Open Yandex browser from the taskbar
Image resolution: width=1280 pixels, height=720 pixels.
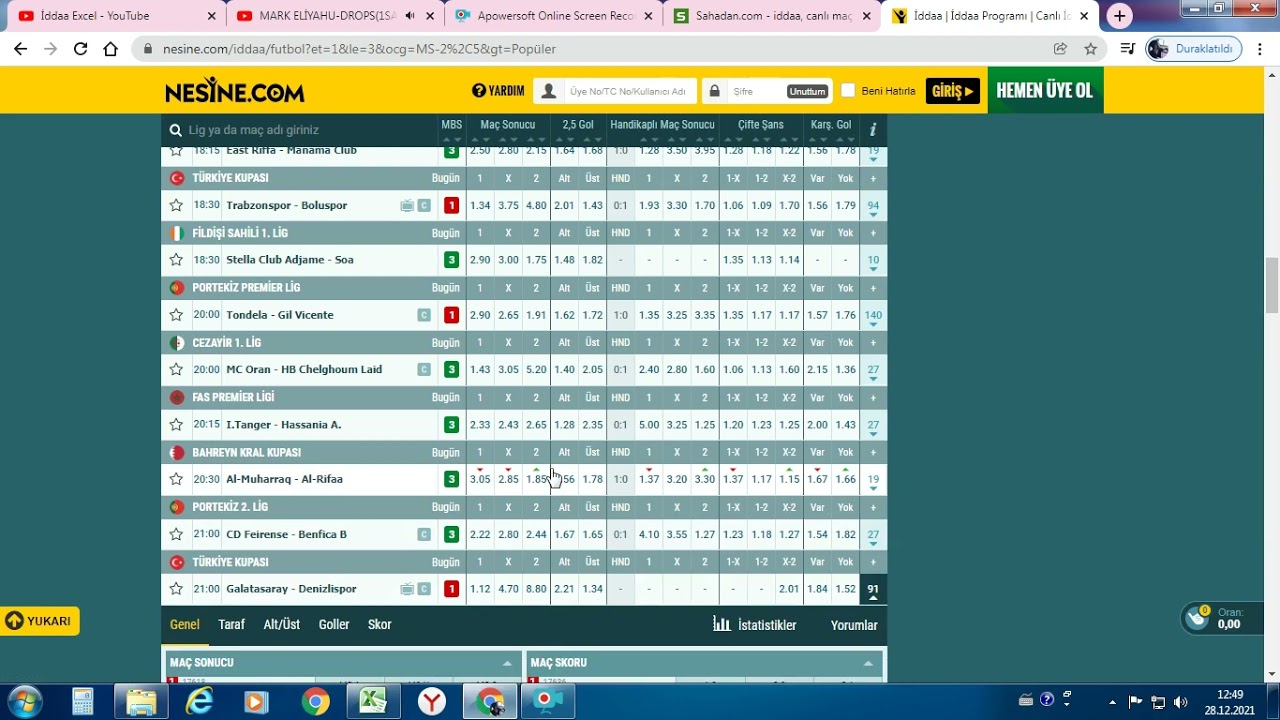click(432, 702)
